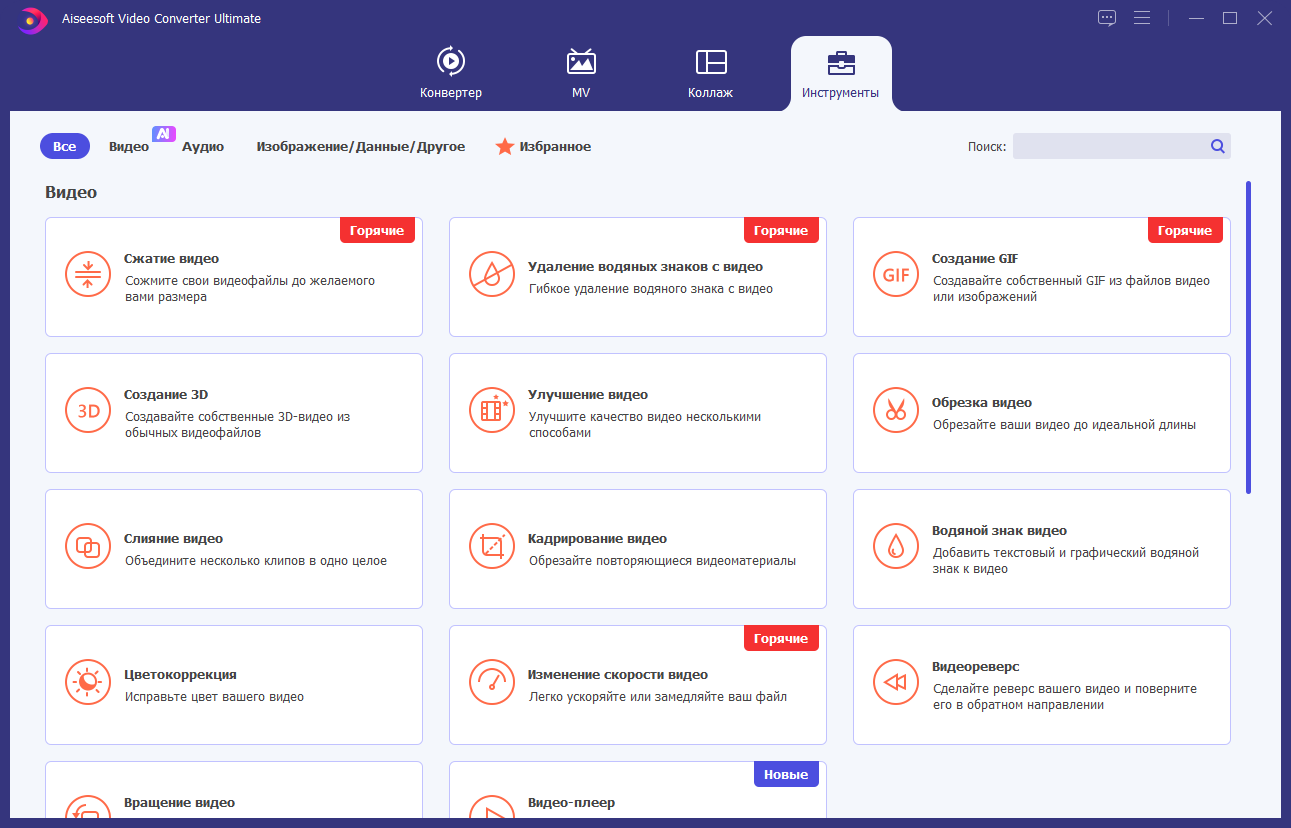
Task: Switch to the MV tab
Action: pos(581,73)
